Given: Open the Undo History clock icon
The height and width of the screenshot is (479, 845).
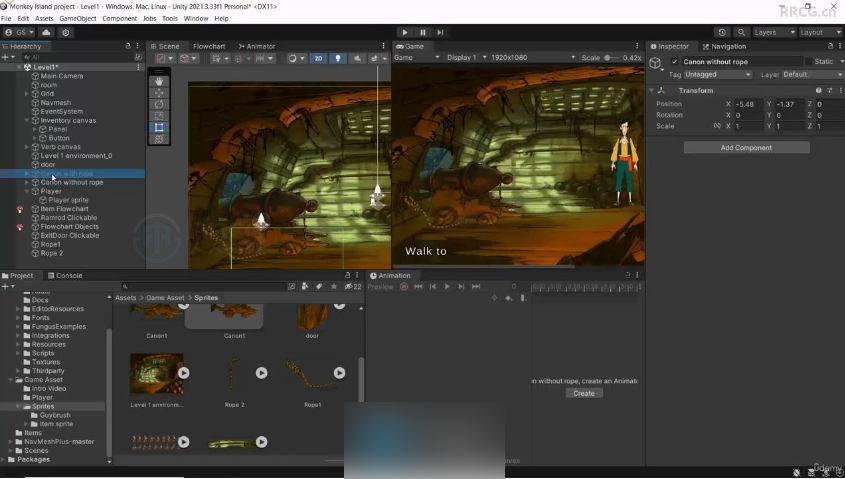Looking at the screenshot, I should pyautogui.click(x=722, y=32).
